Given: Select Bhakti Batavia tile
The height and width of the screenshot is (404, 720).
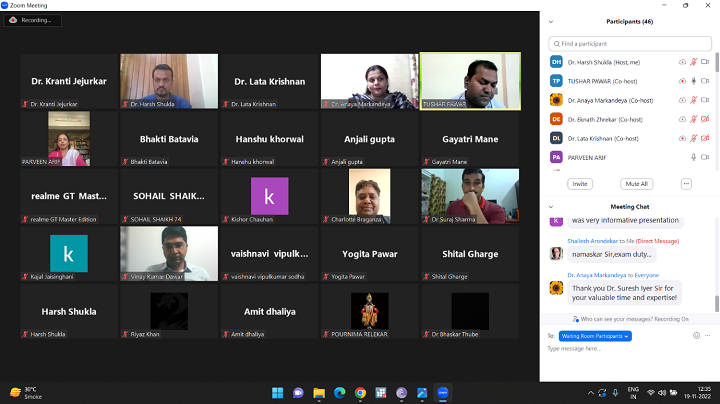Looking at the screenshot, I should click(x=169, y=139).
